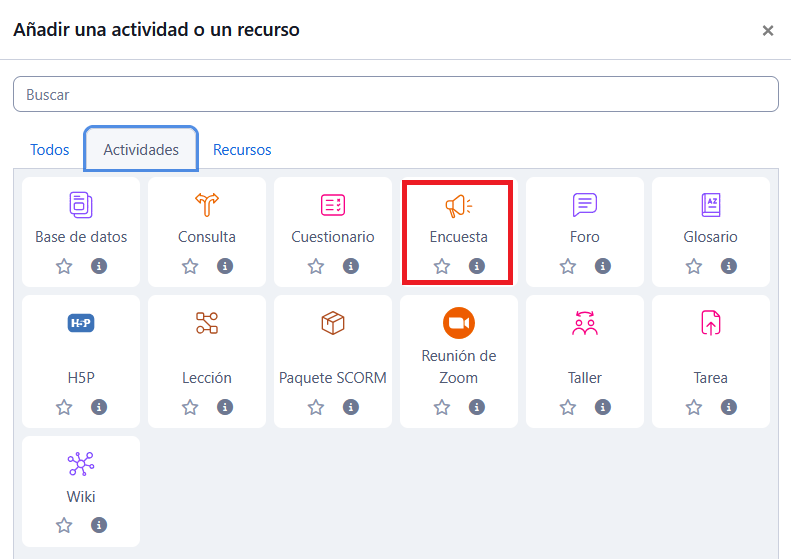Screen dimensions: 791x559
Task: Switch to the Recursos tab
Action: [x=242, y=150]
